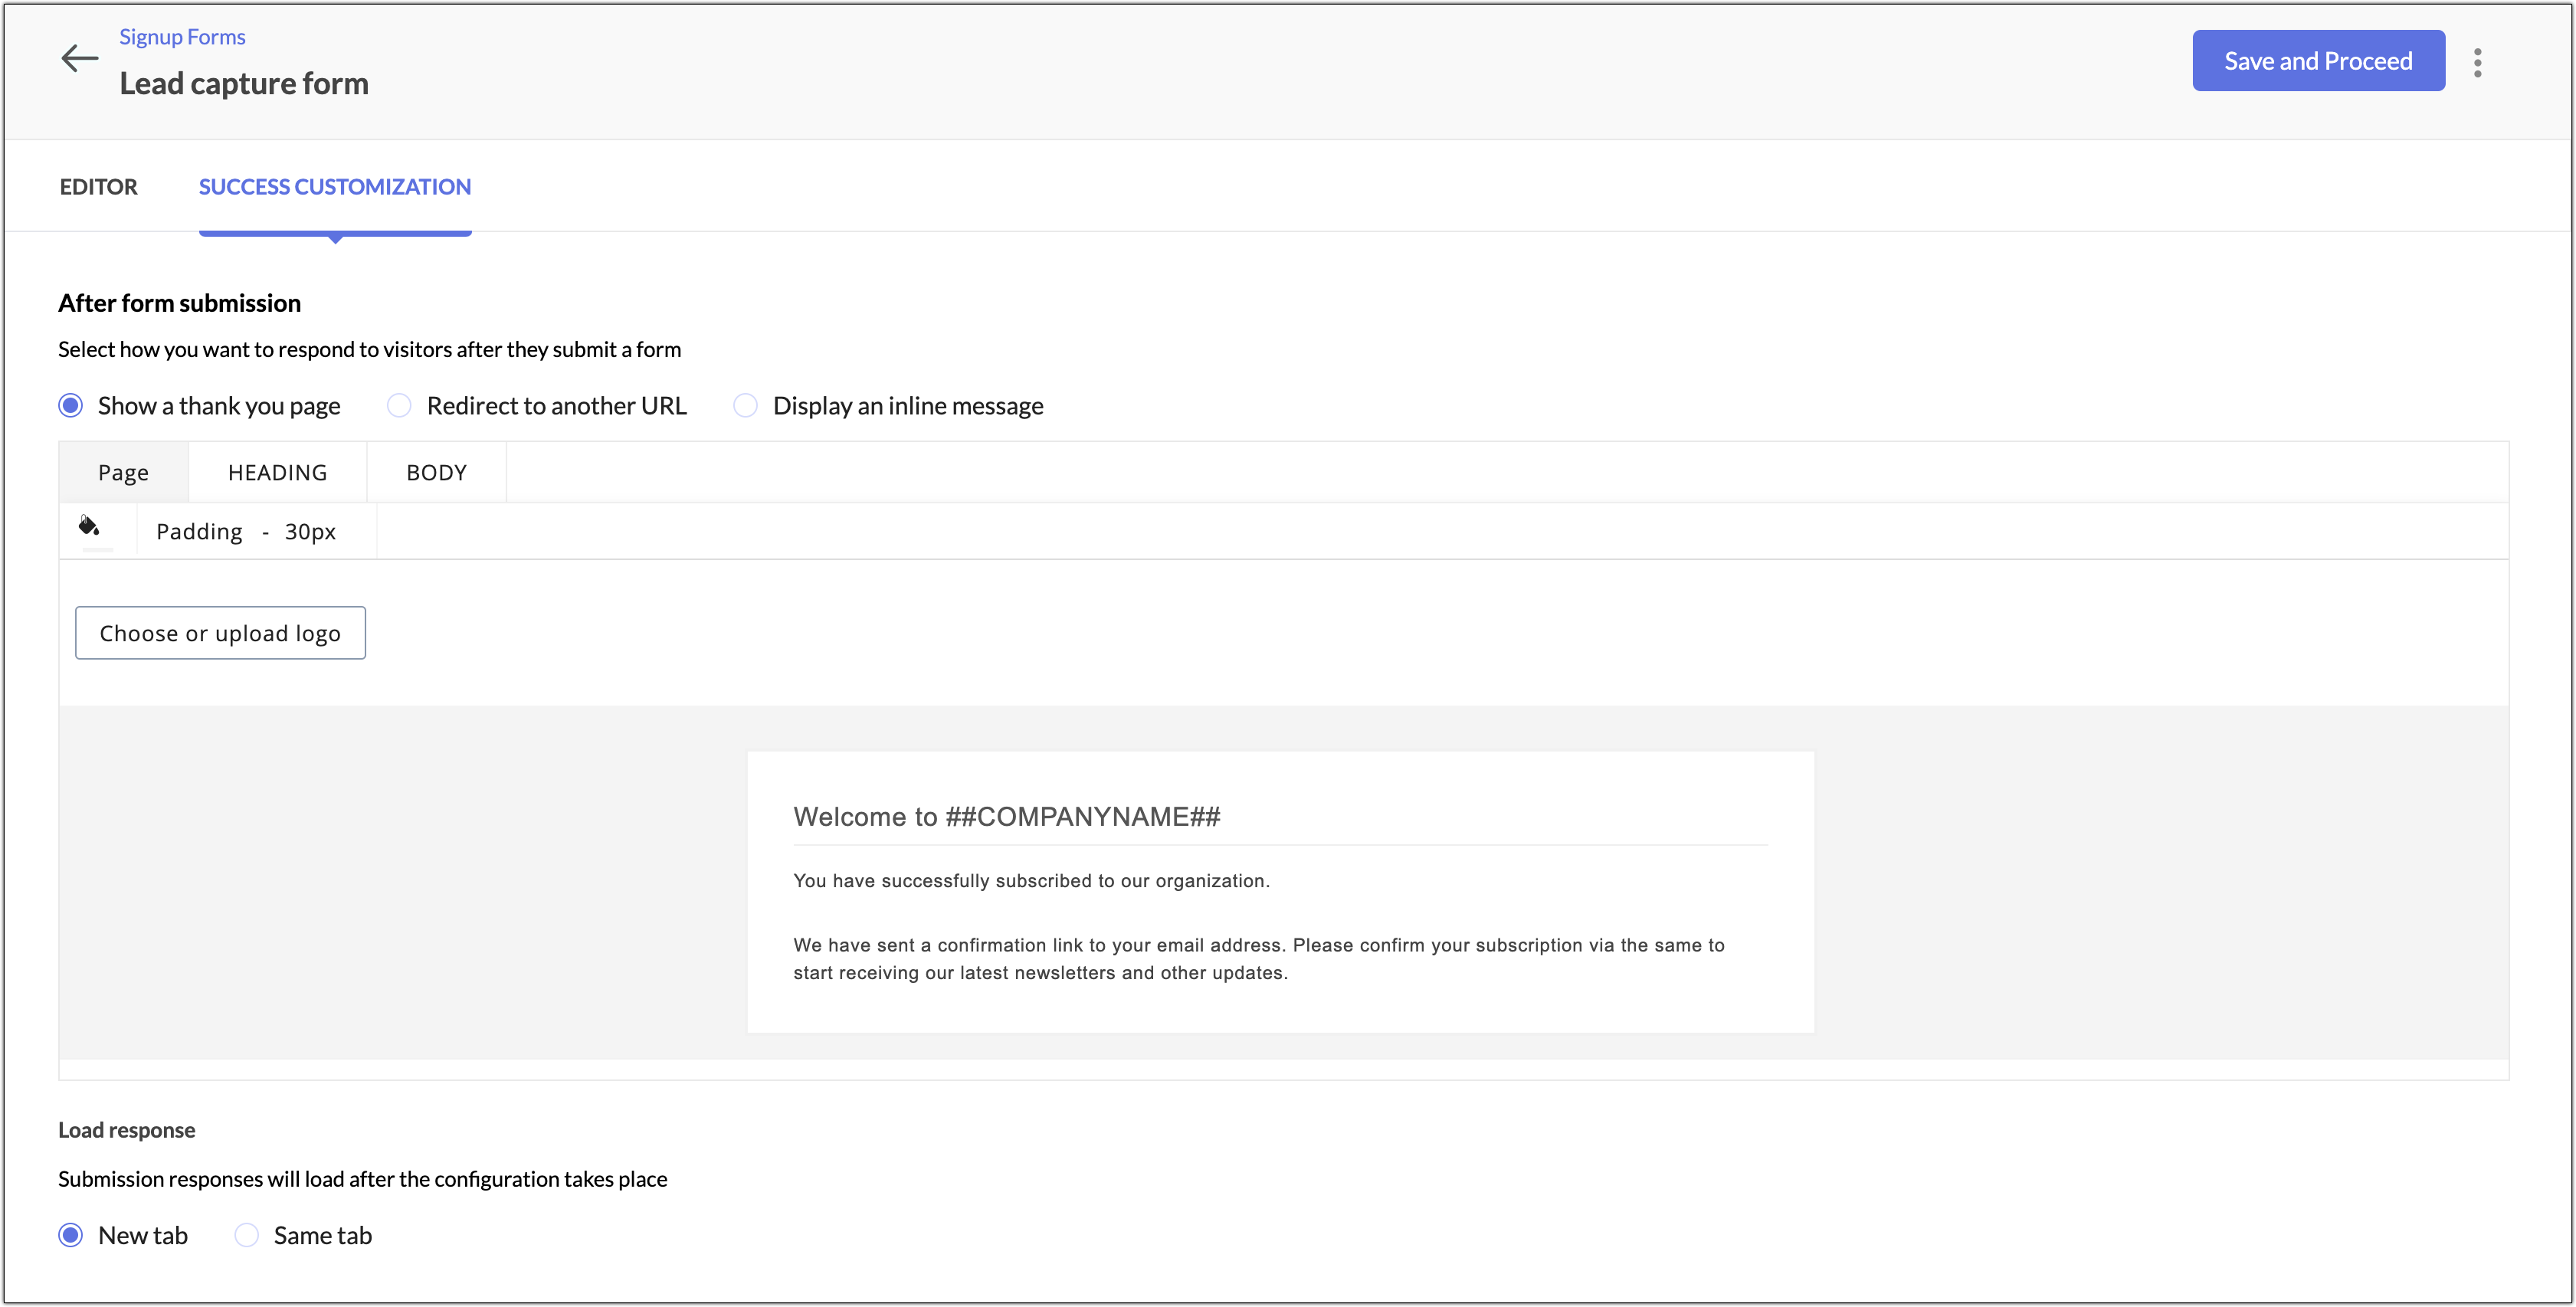
Task: Open the BODY styling tab
Action: coord(436,472)
